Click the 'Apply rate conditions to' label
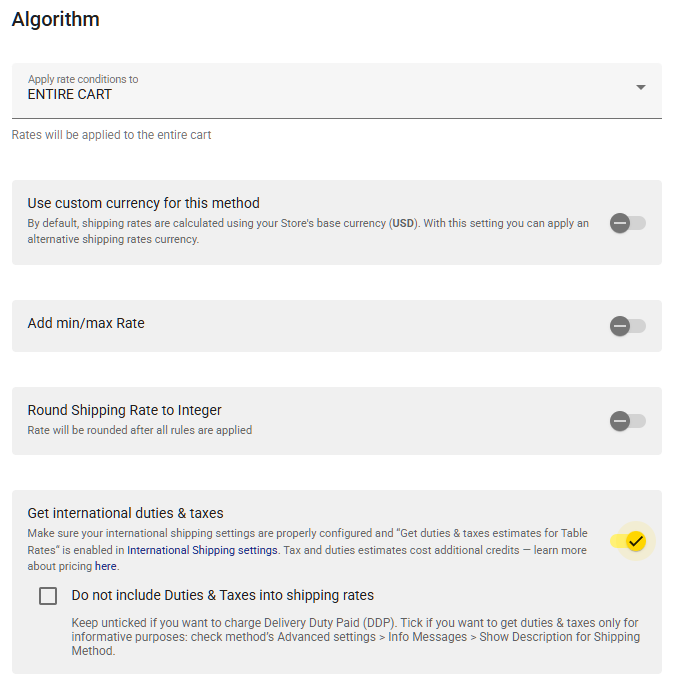Image resolution: width=678 pixels, height=682 pixels. tap(83, 79)
